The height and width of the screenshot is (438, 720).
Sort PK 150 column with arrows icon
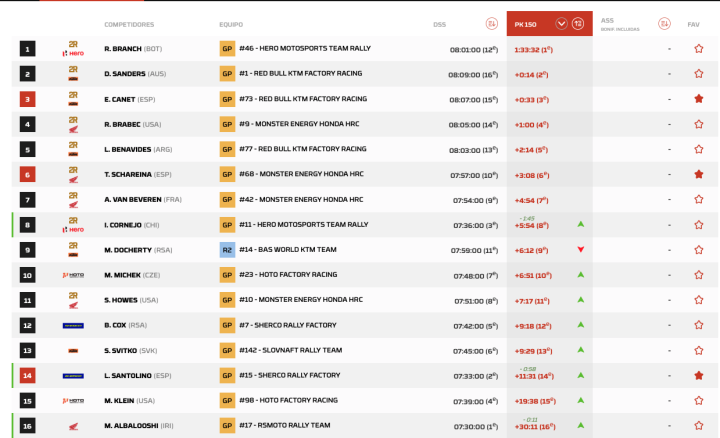578,23
